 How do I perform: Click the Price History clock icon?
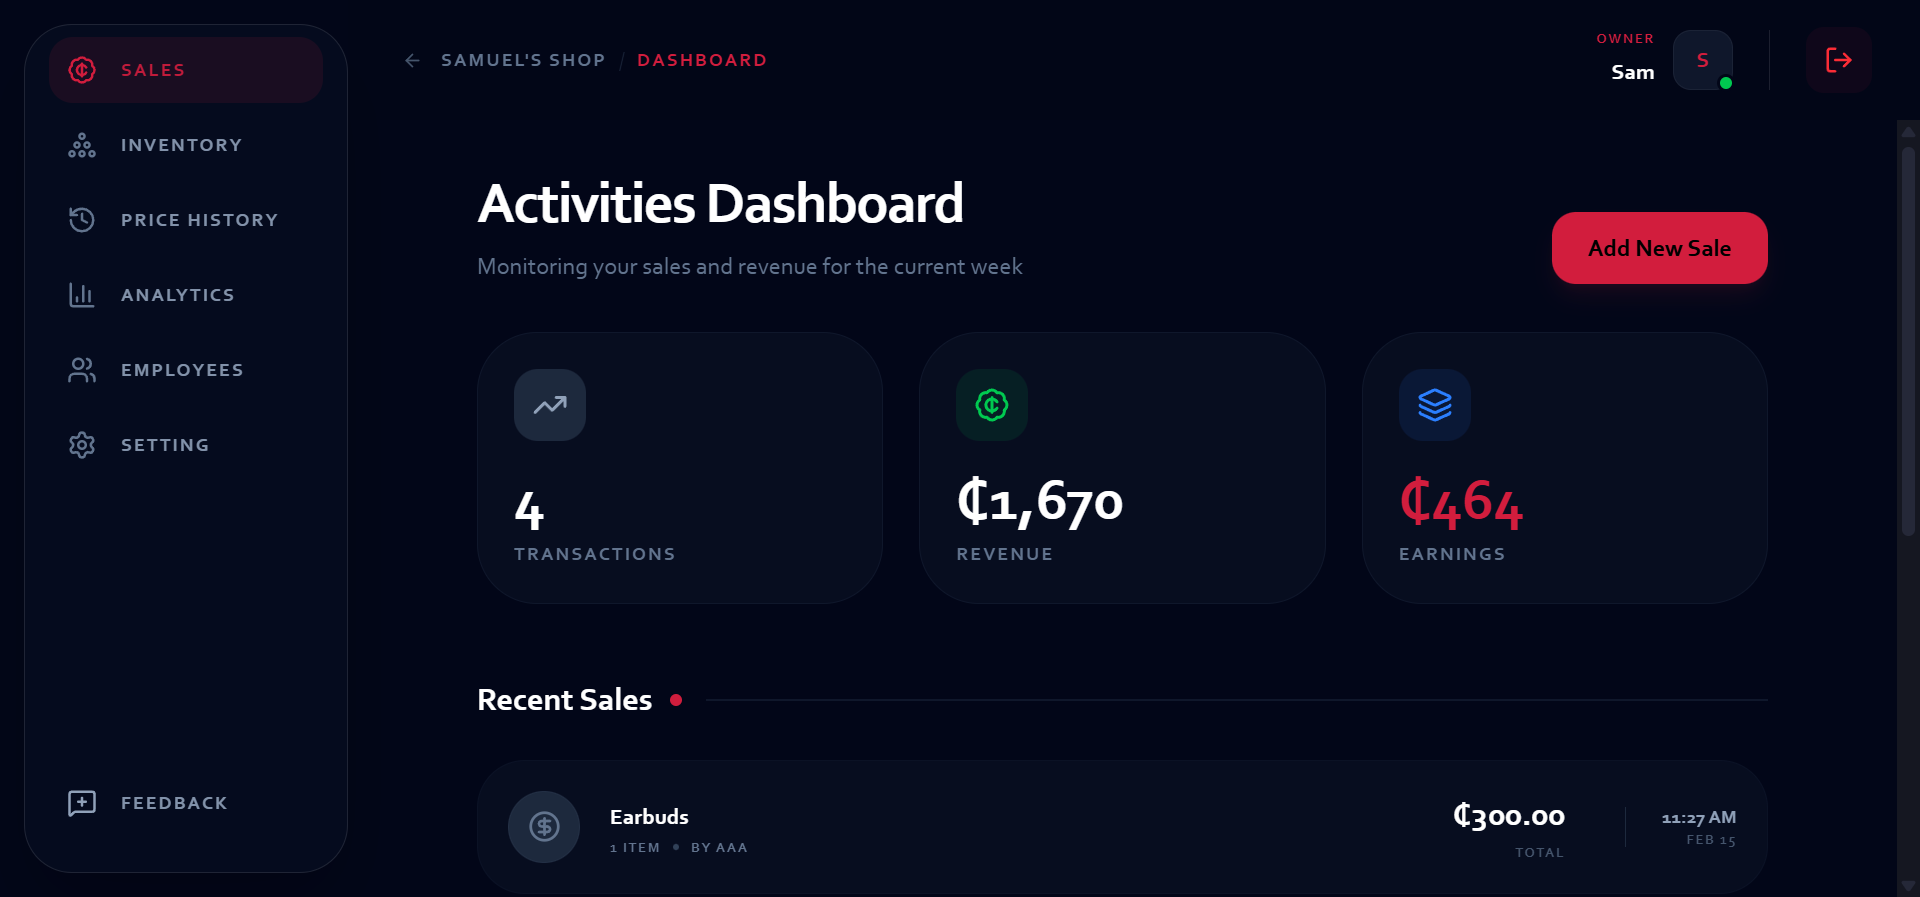click(81, 219)
